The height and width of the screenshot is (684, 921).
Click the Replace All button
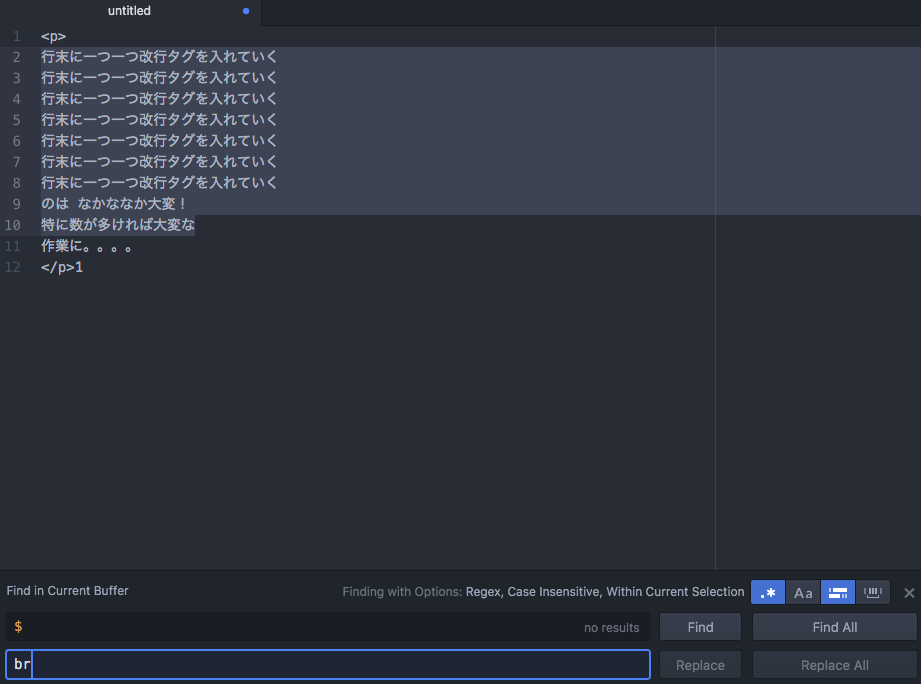click(834, 665)
